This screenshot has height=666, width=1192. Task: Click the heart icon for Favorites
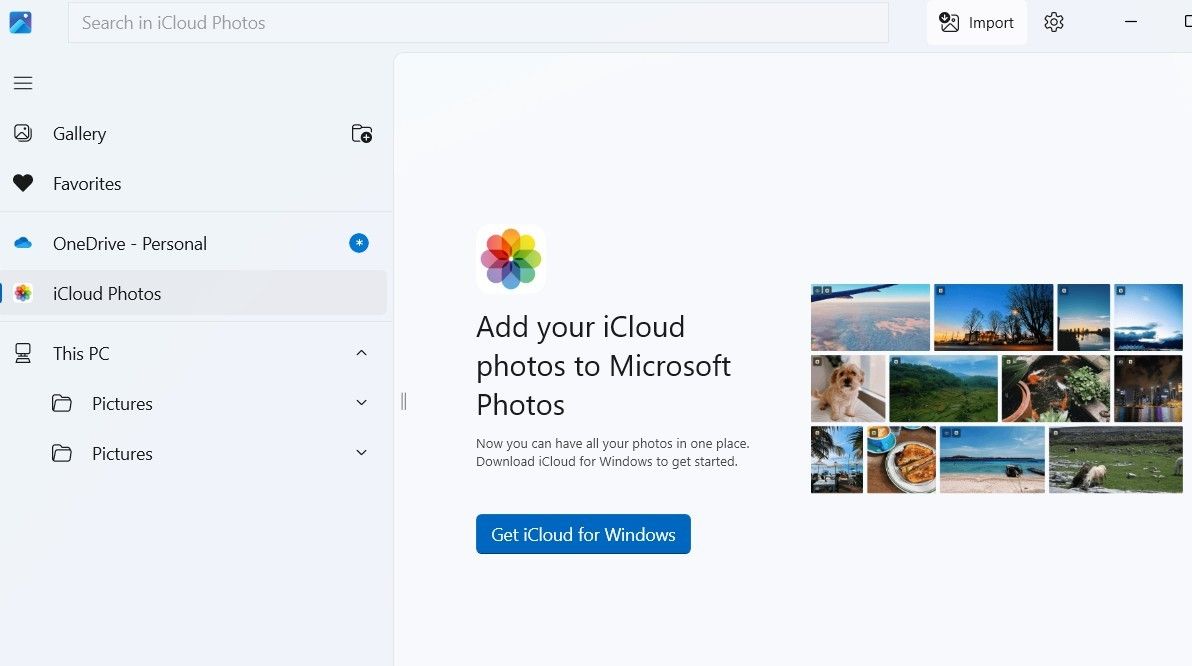tap(23, 184)
